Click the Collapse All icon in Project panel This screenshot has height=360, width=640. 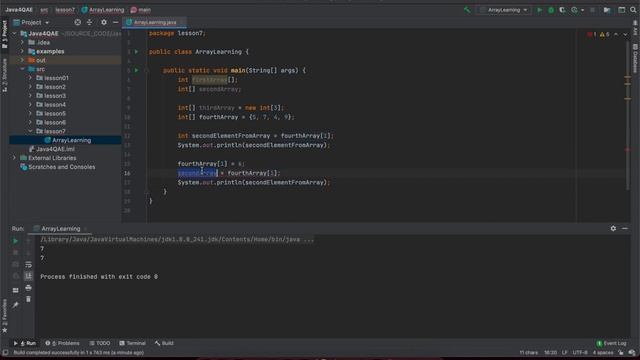pos(89,22)
